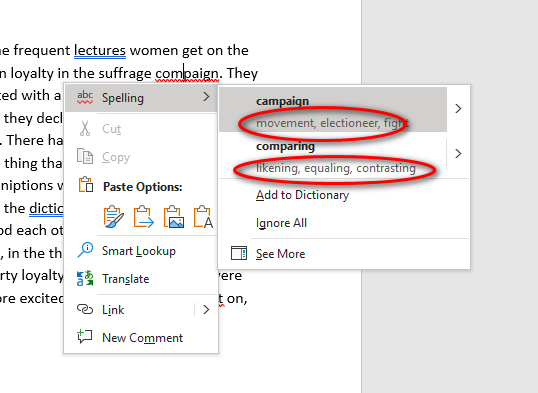Click the Smart Lookup magnifier icon

[85, 250]
